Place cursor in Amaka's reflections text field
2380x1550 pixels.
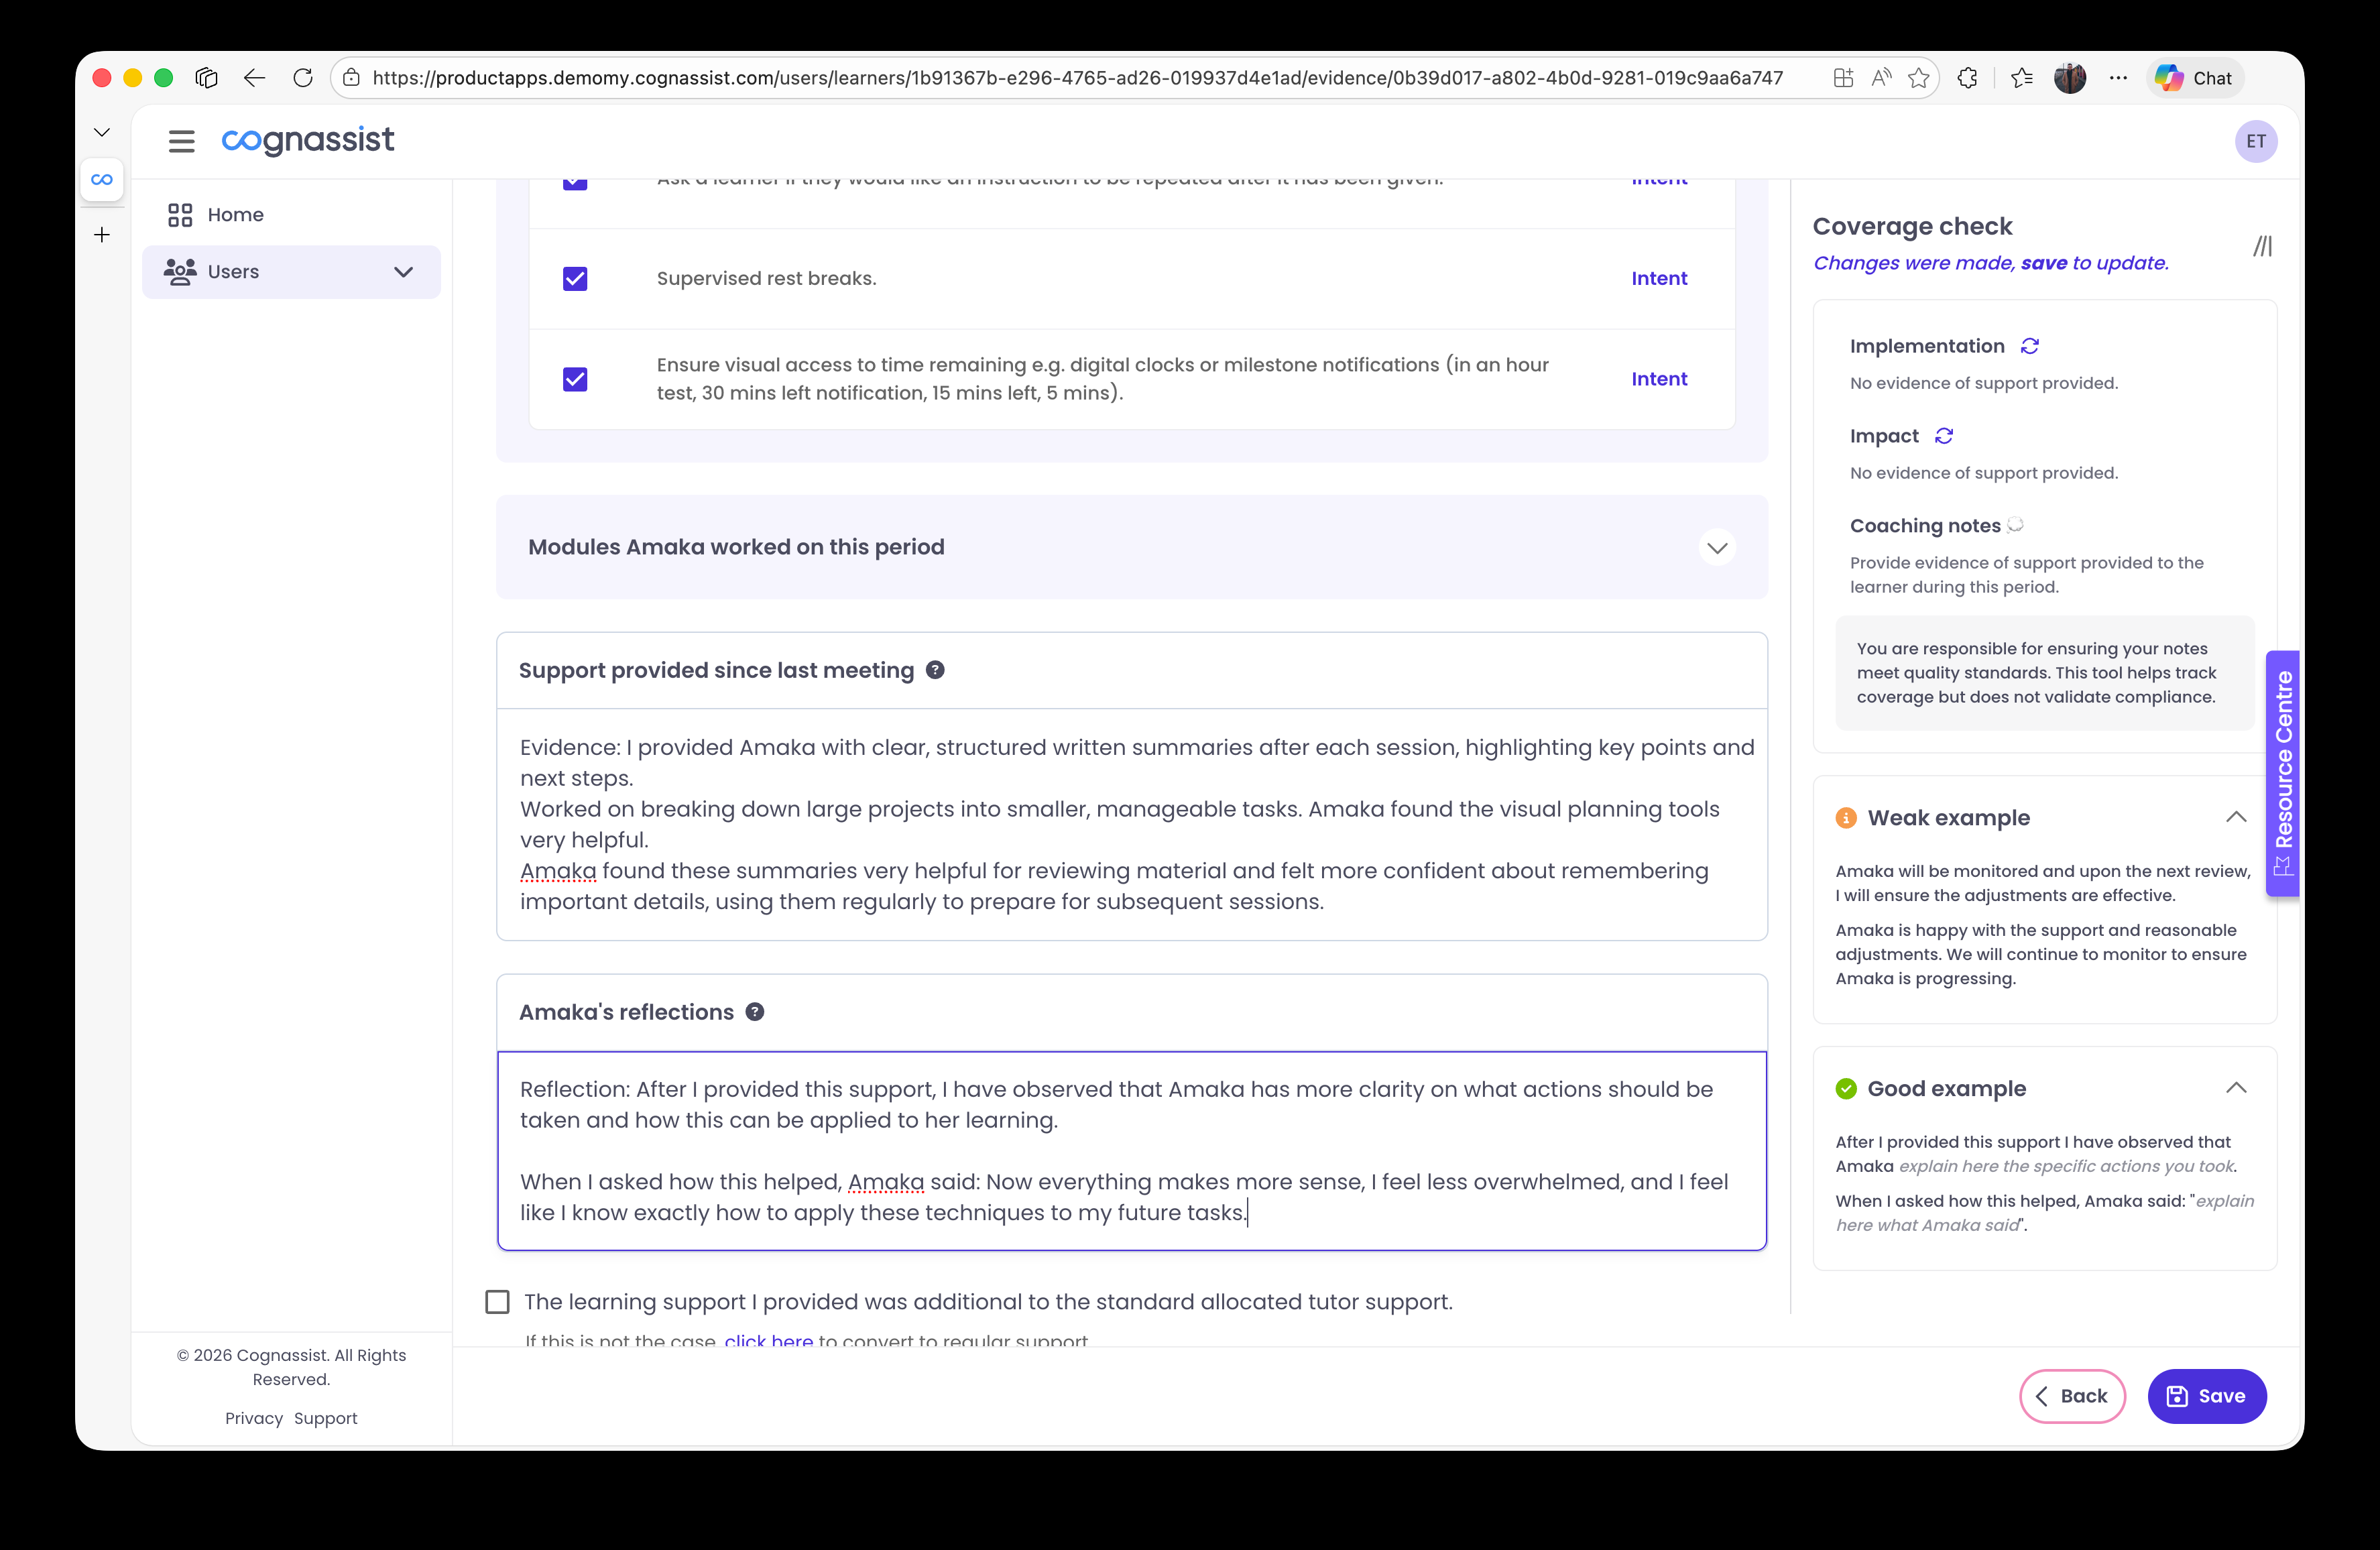tap(1130, 1150)
